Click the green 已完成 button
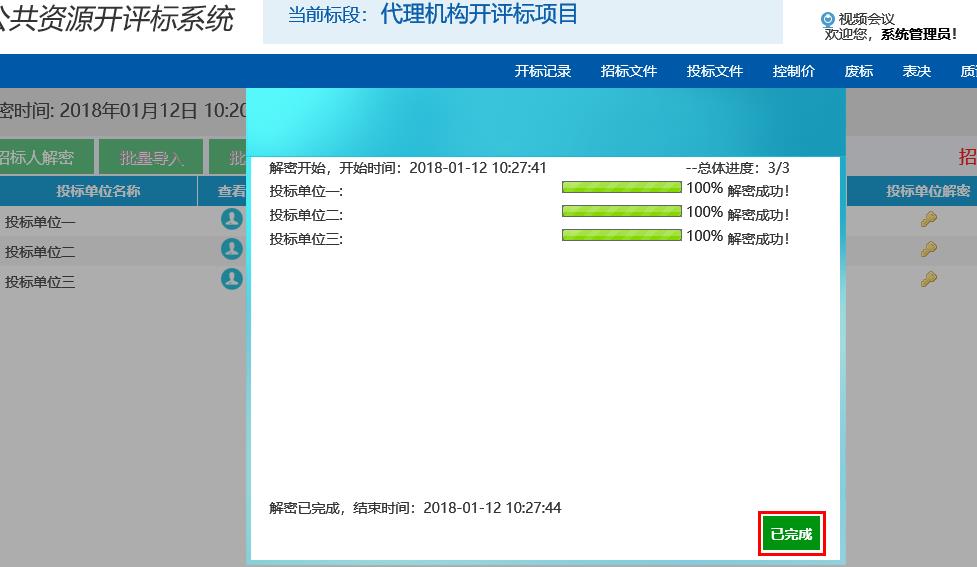Image resolution: width=977 pixels, height=567 pixels. (791, 534)
